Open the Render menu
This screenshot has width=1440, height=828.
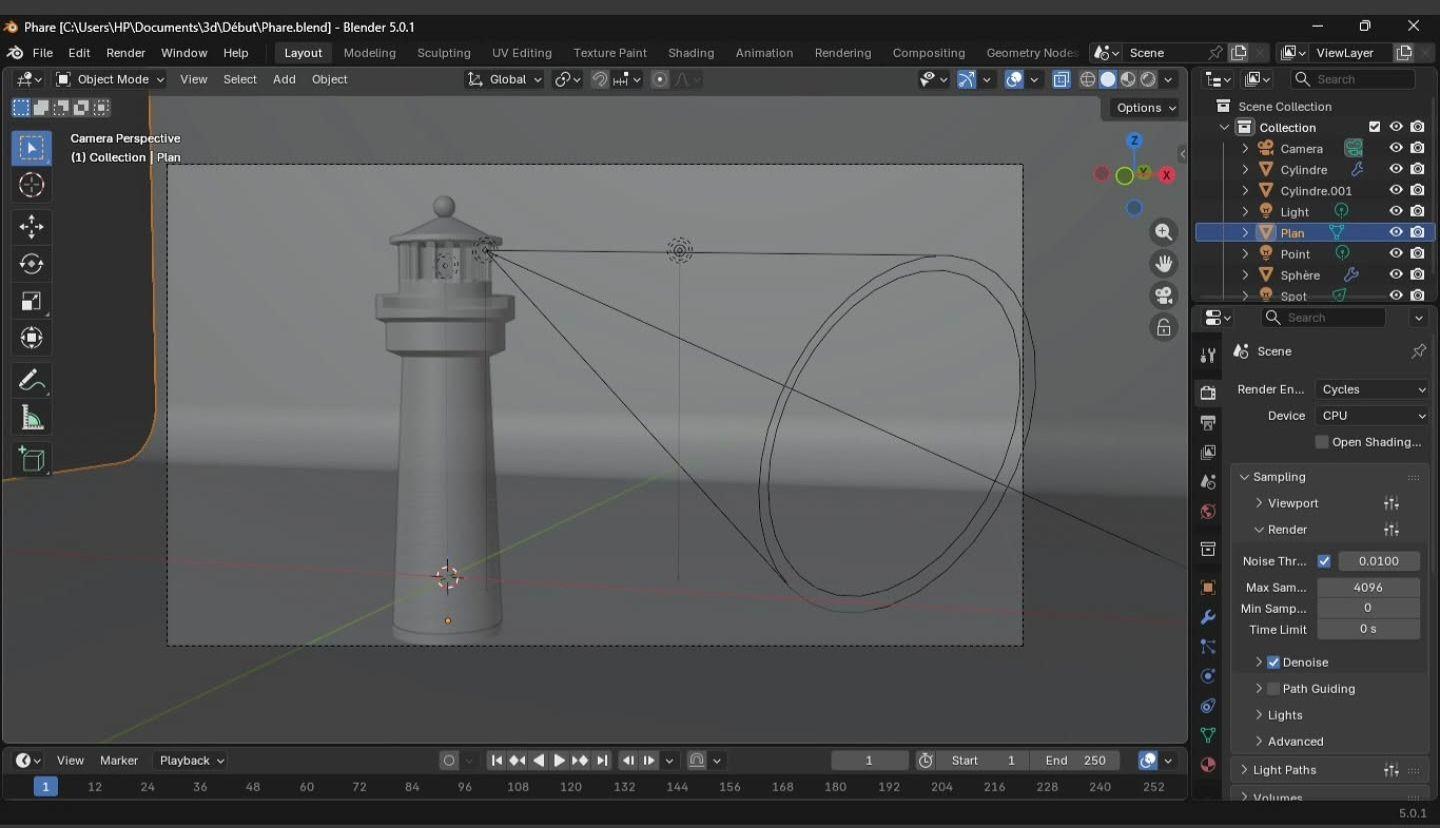pyautogui.click(x=125, y=53)
